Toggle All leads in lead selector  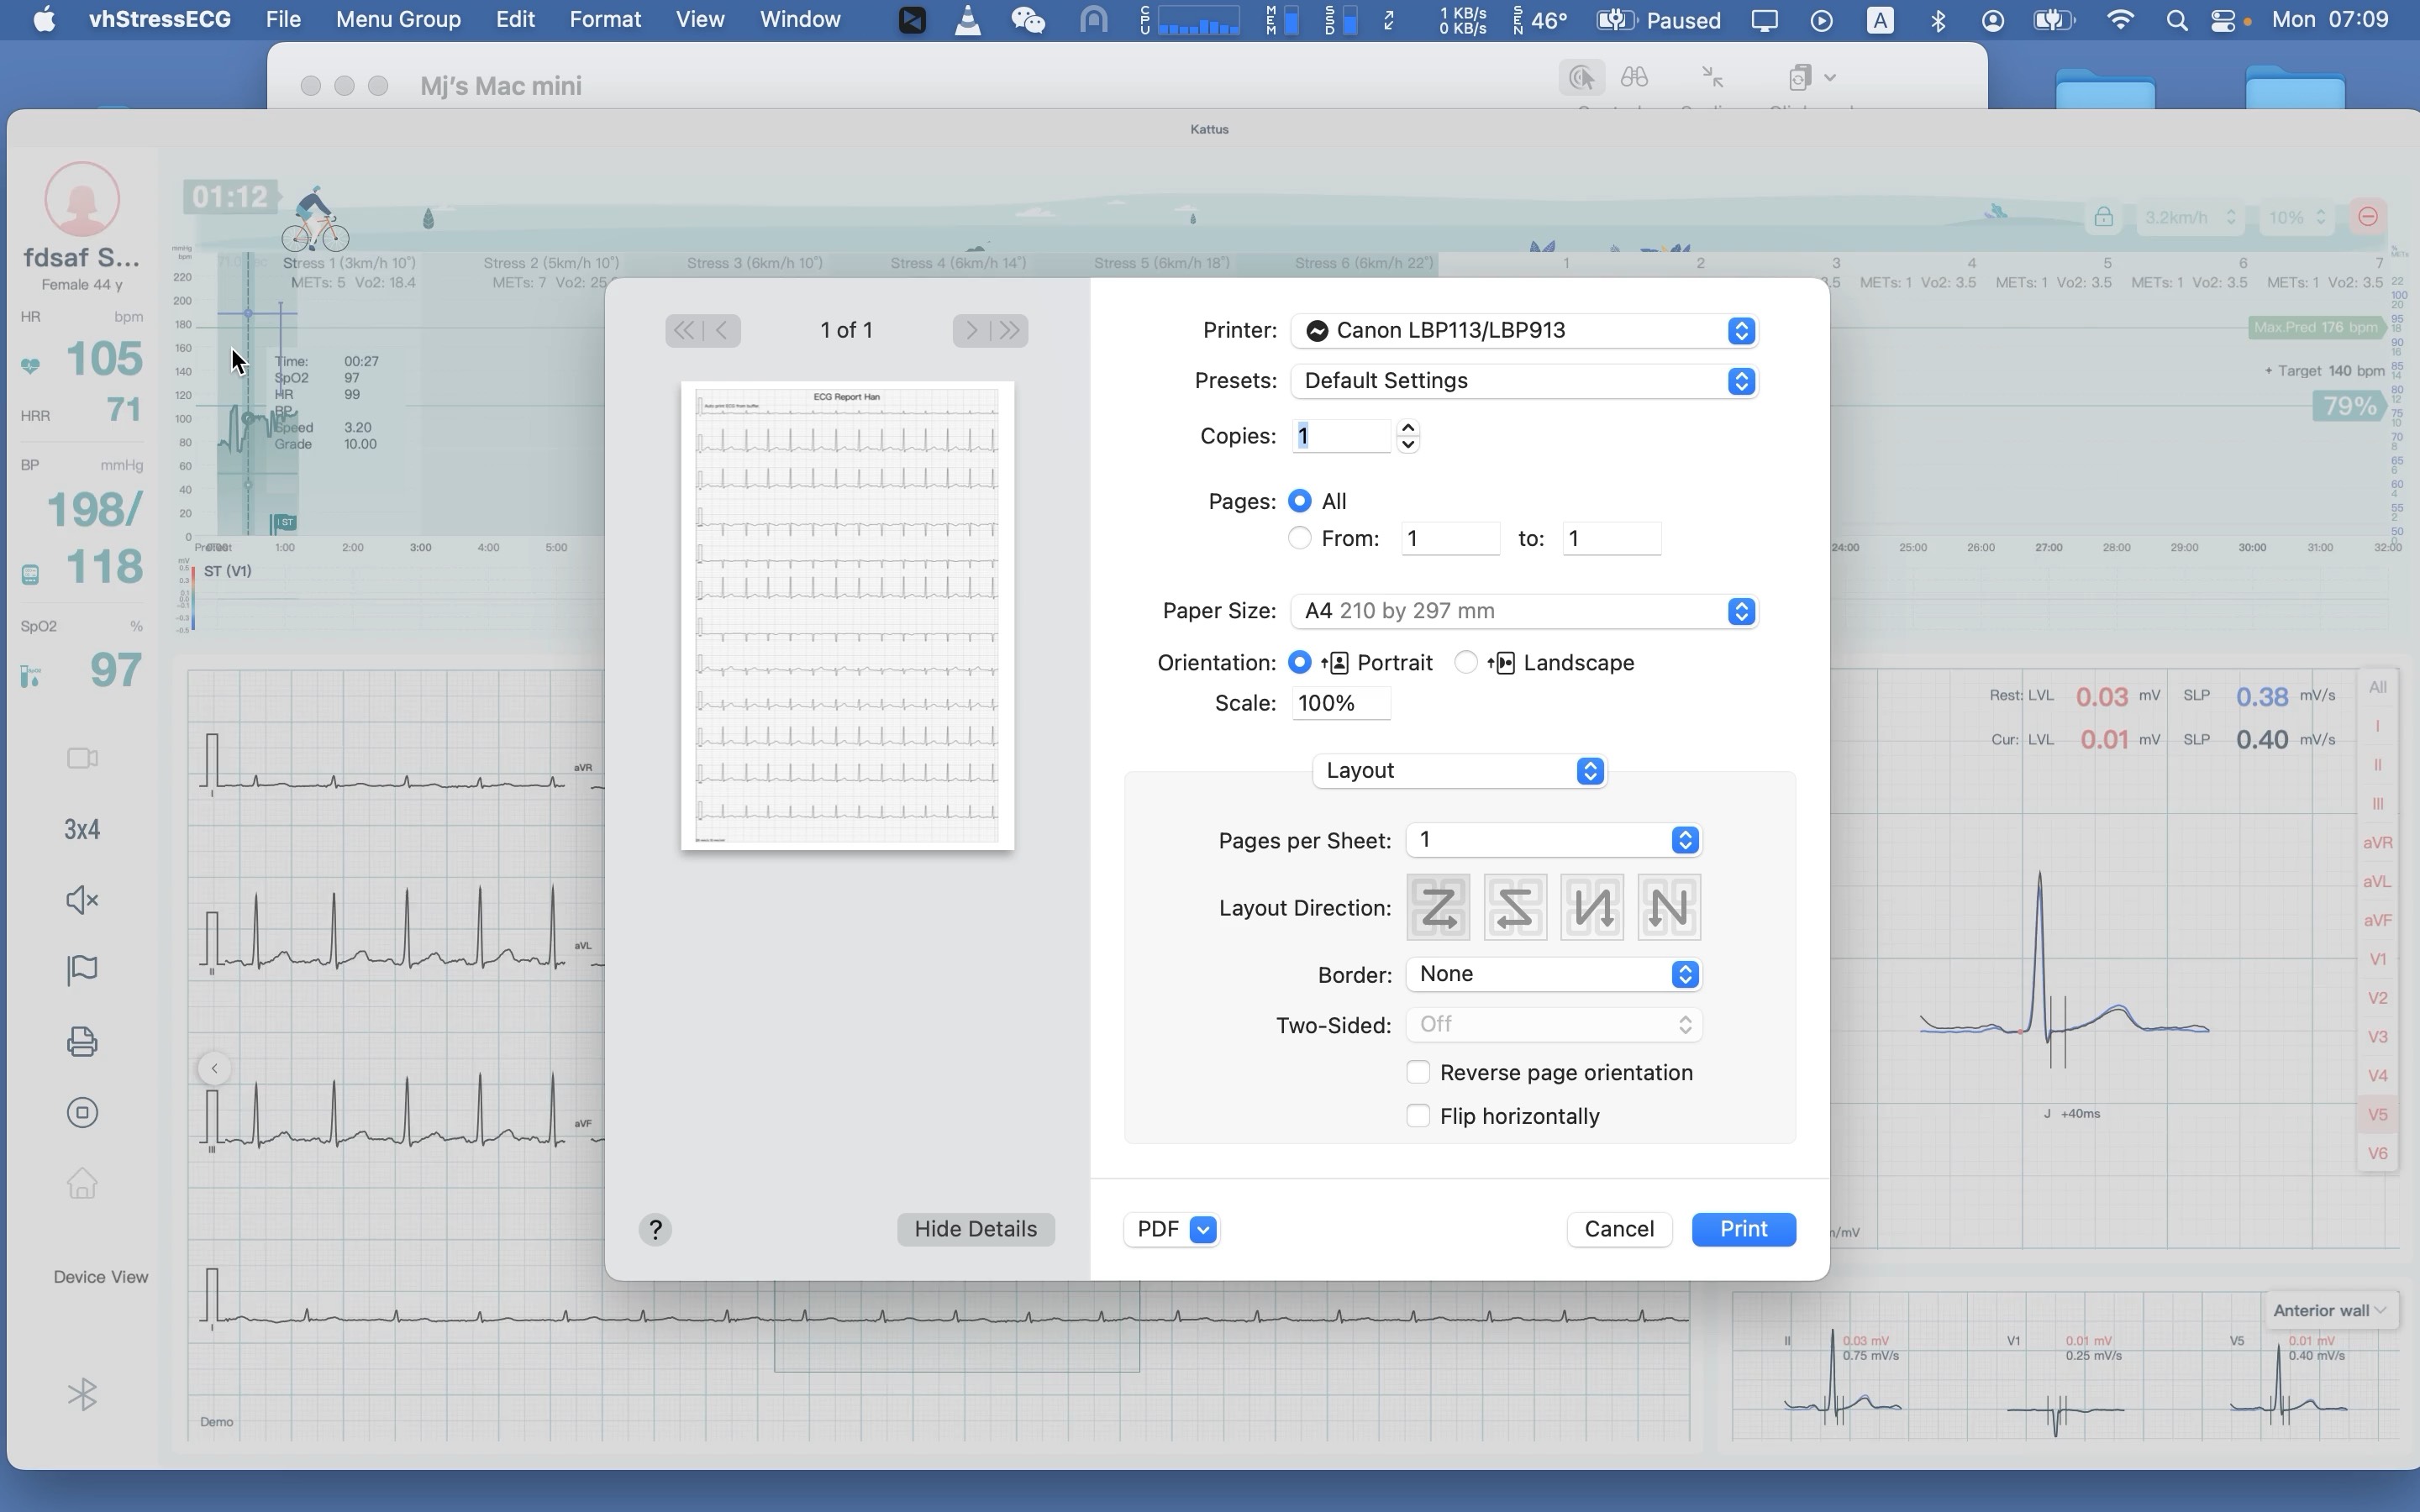click(2377, 687)
